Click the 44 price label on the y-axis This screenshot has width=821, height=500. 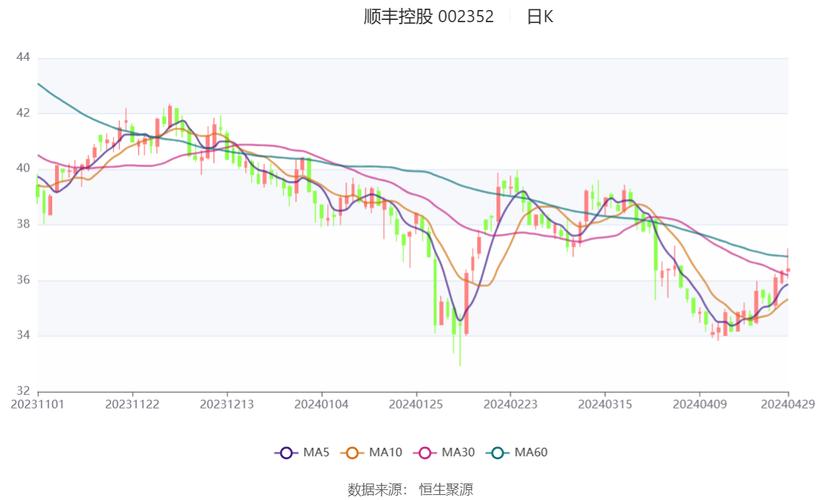coord(23,58)
